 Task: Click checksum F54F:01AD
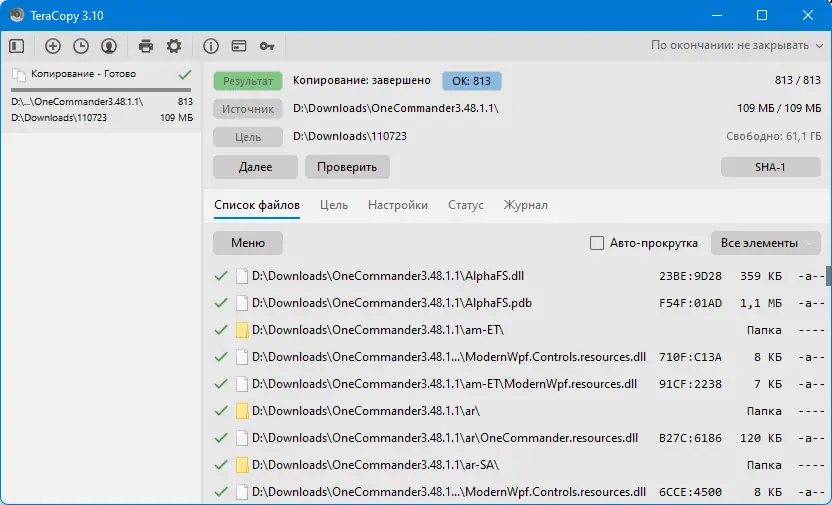point(690,303)
